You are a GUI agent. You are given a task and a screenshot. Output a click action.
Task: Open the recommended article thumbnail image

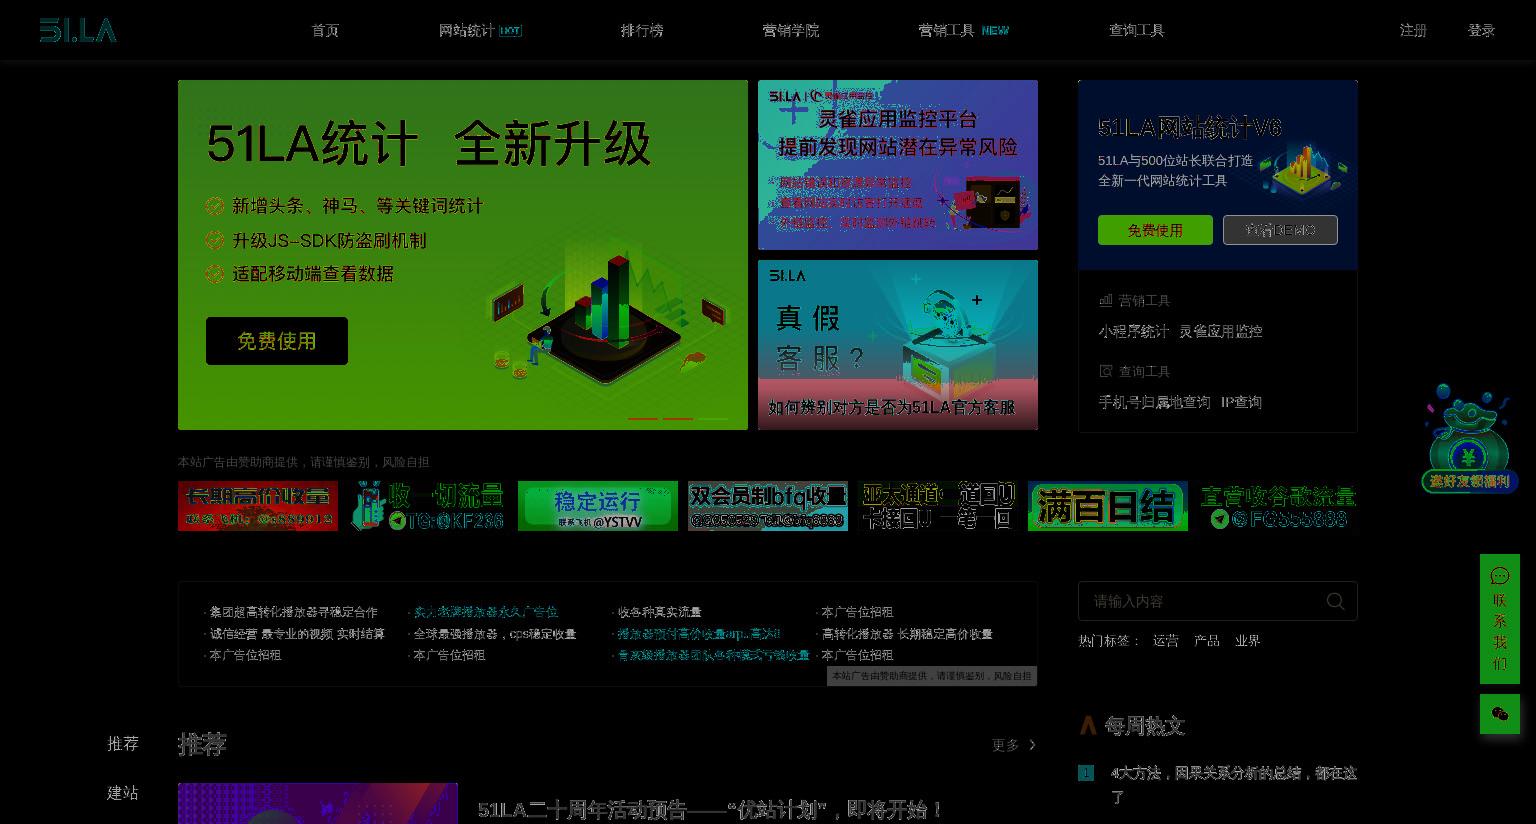point(318,804)
